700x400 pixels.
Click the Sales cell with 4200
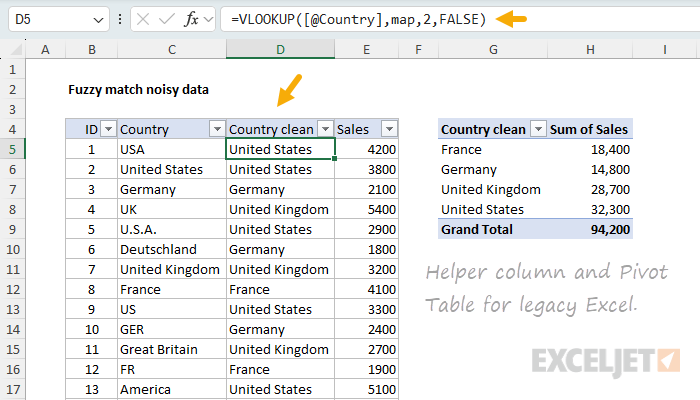pyautogui.click(x=367, y=149)
